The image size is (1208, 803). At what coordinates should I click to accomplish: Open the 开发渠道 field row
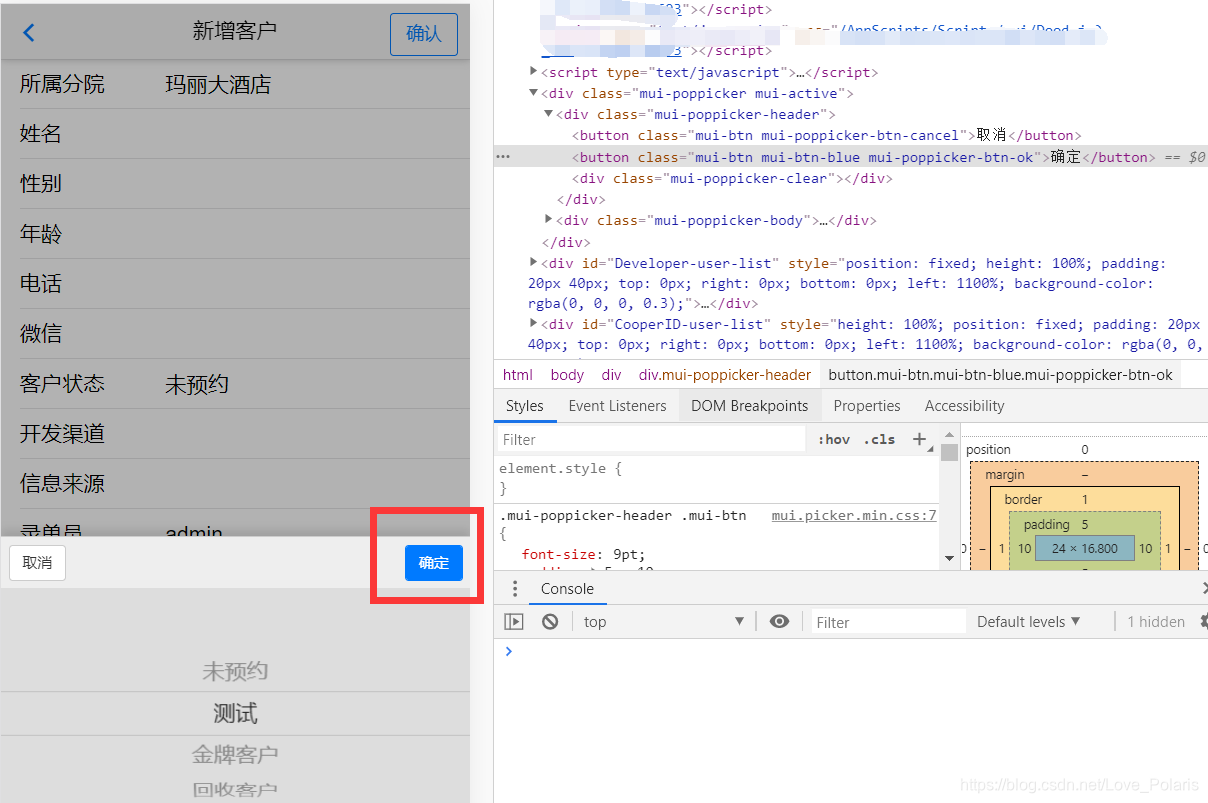235,434
